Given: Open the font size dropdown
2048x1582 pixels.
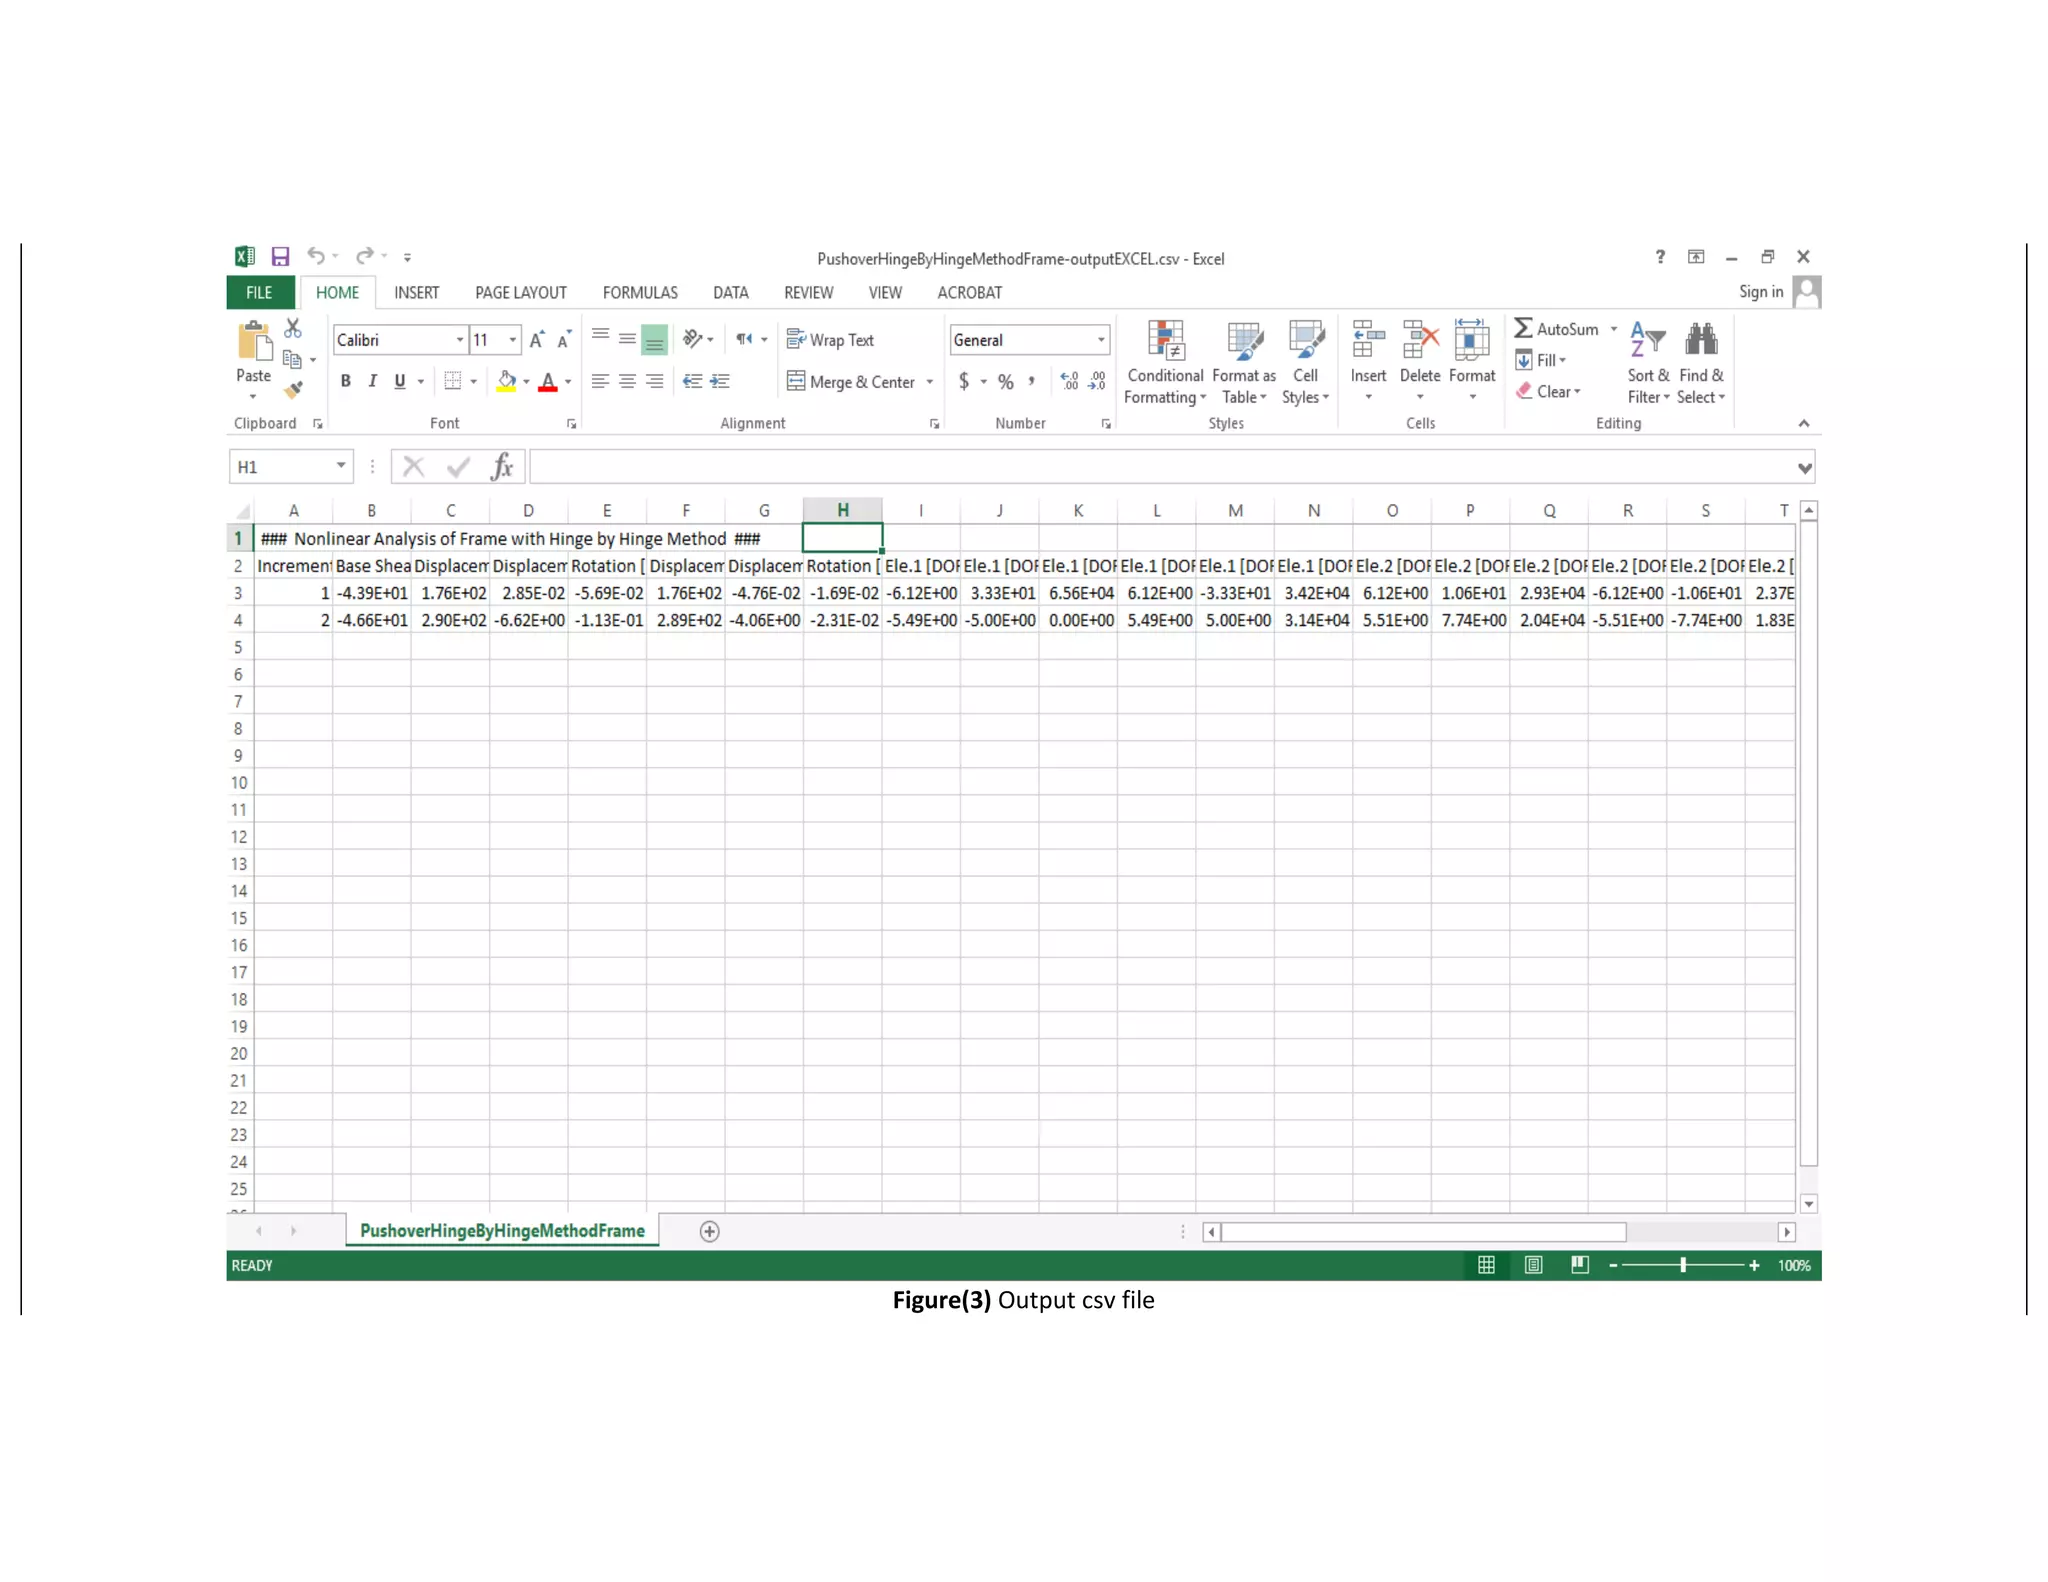Looking at the screenshot, I should (x=513, y=340).
